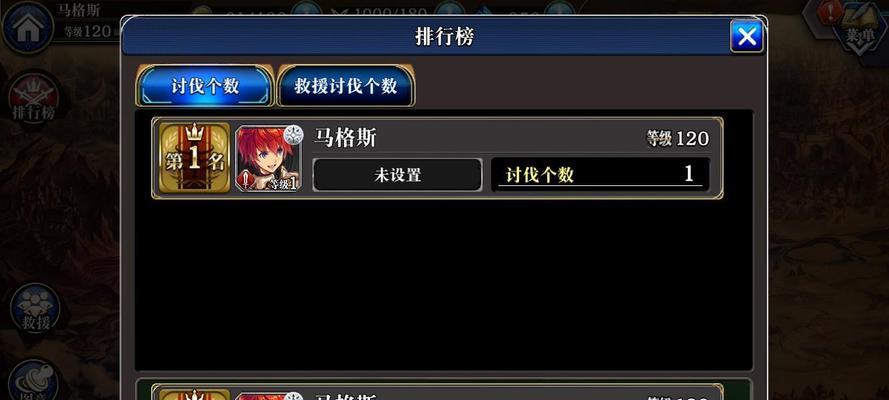Select the red-haired character portrait
The height and width of the screenshot is (400, 889).
click(268, 158)
